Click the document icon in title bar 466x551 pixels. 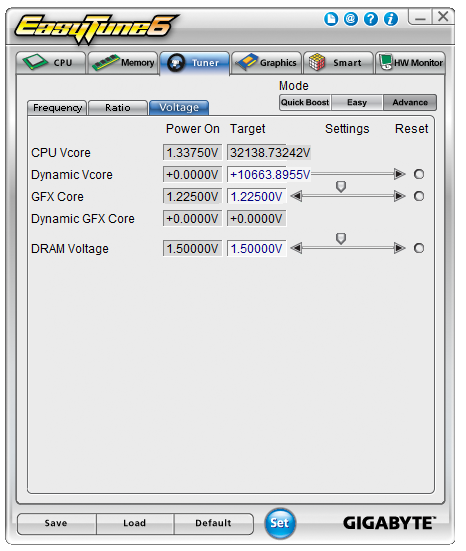click(331, 19)
